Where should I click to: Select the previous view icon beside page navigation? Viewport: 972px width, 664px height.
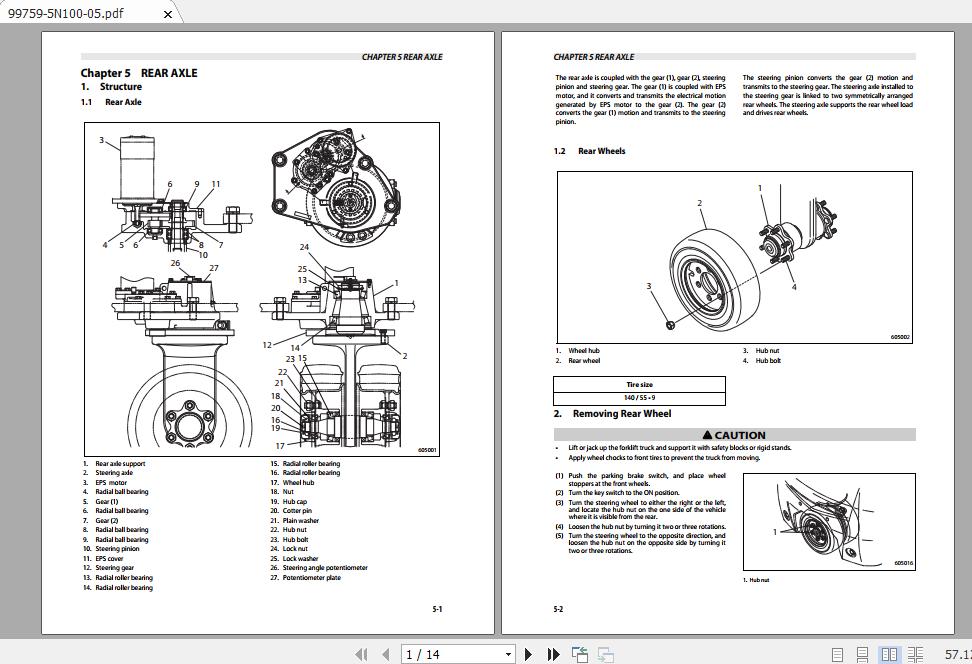(580, 653)
